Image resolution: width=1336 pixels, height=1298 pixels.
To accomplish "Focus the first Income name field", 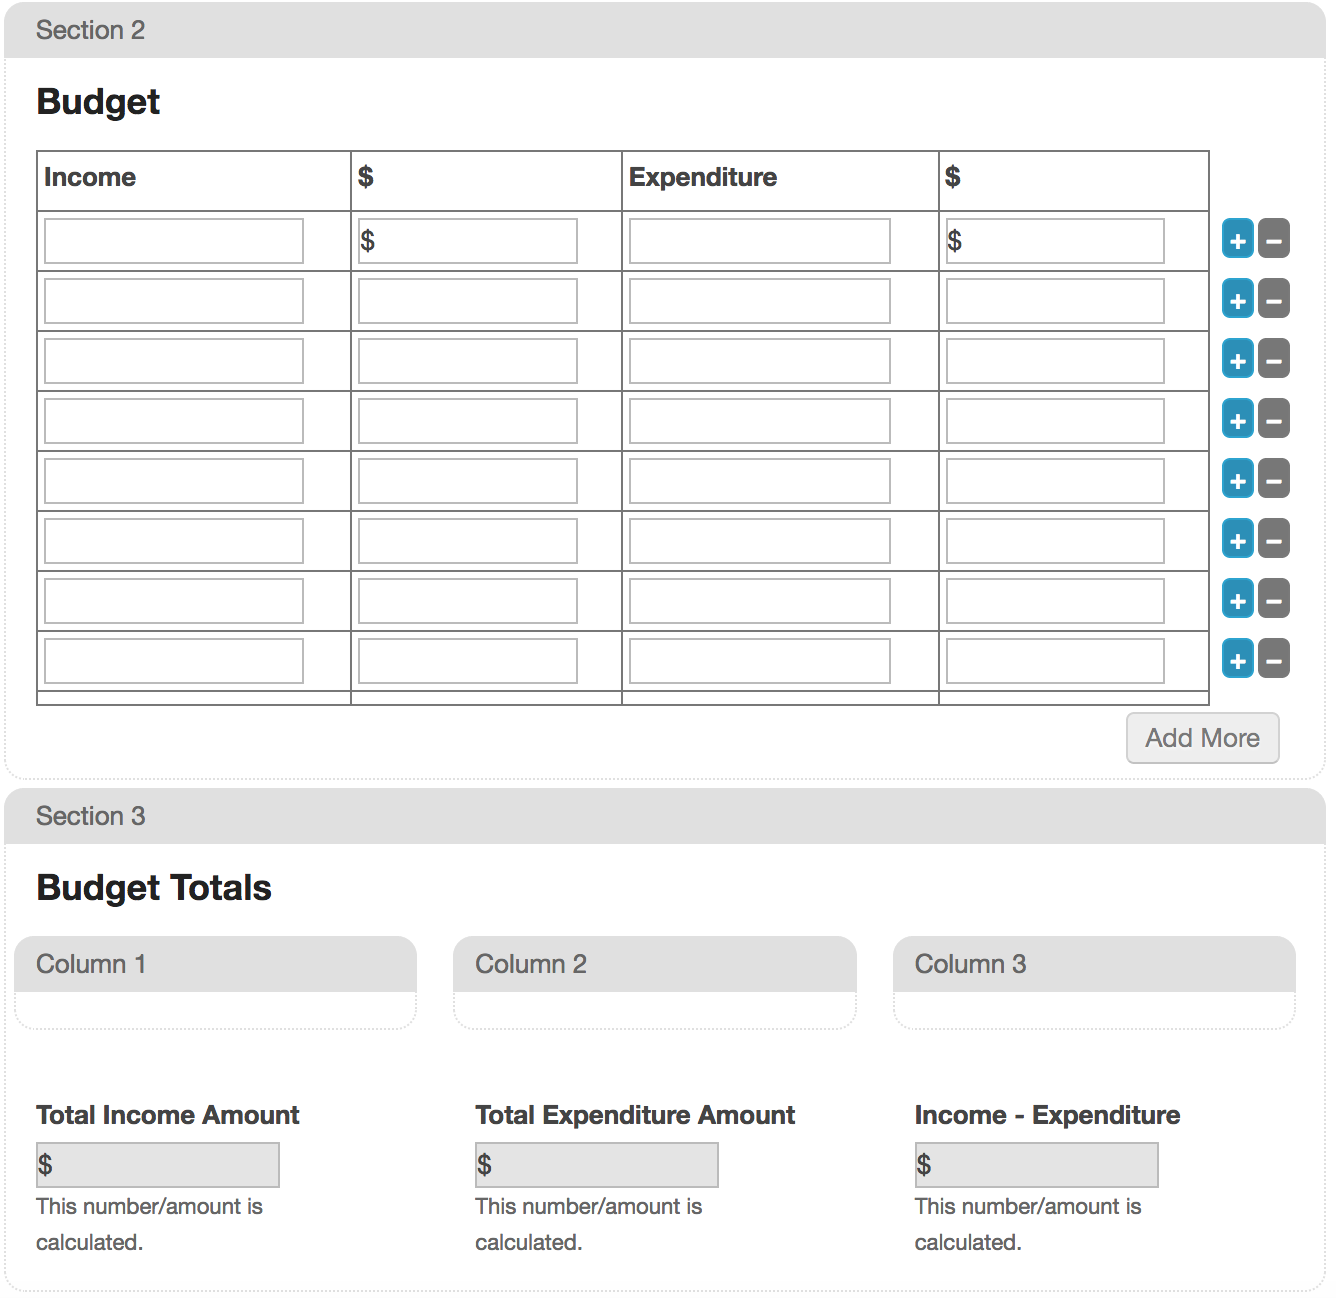I will [x=174, y=241].
